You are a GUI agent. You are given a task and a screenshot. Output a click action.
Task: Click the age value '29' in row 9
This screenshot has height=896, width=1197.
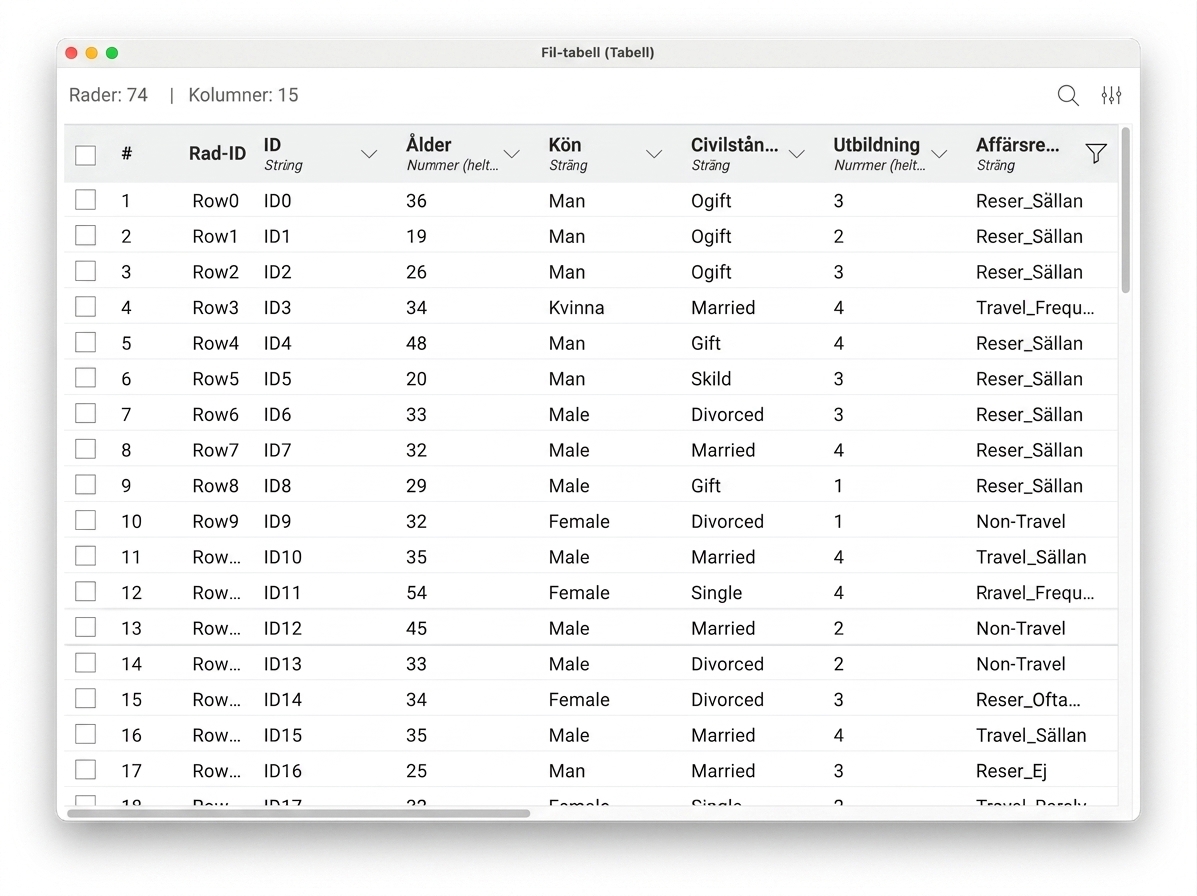[416, 486]
